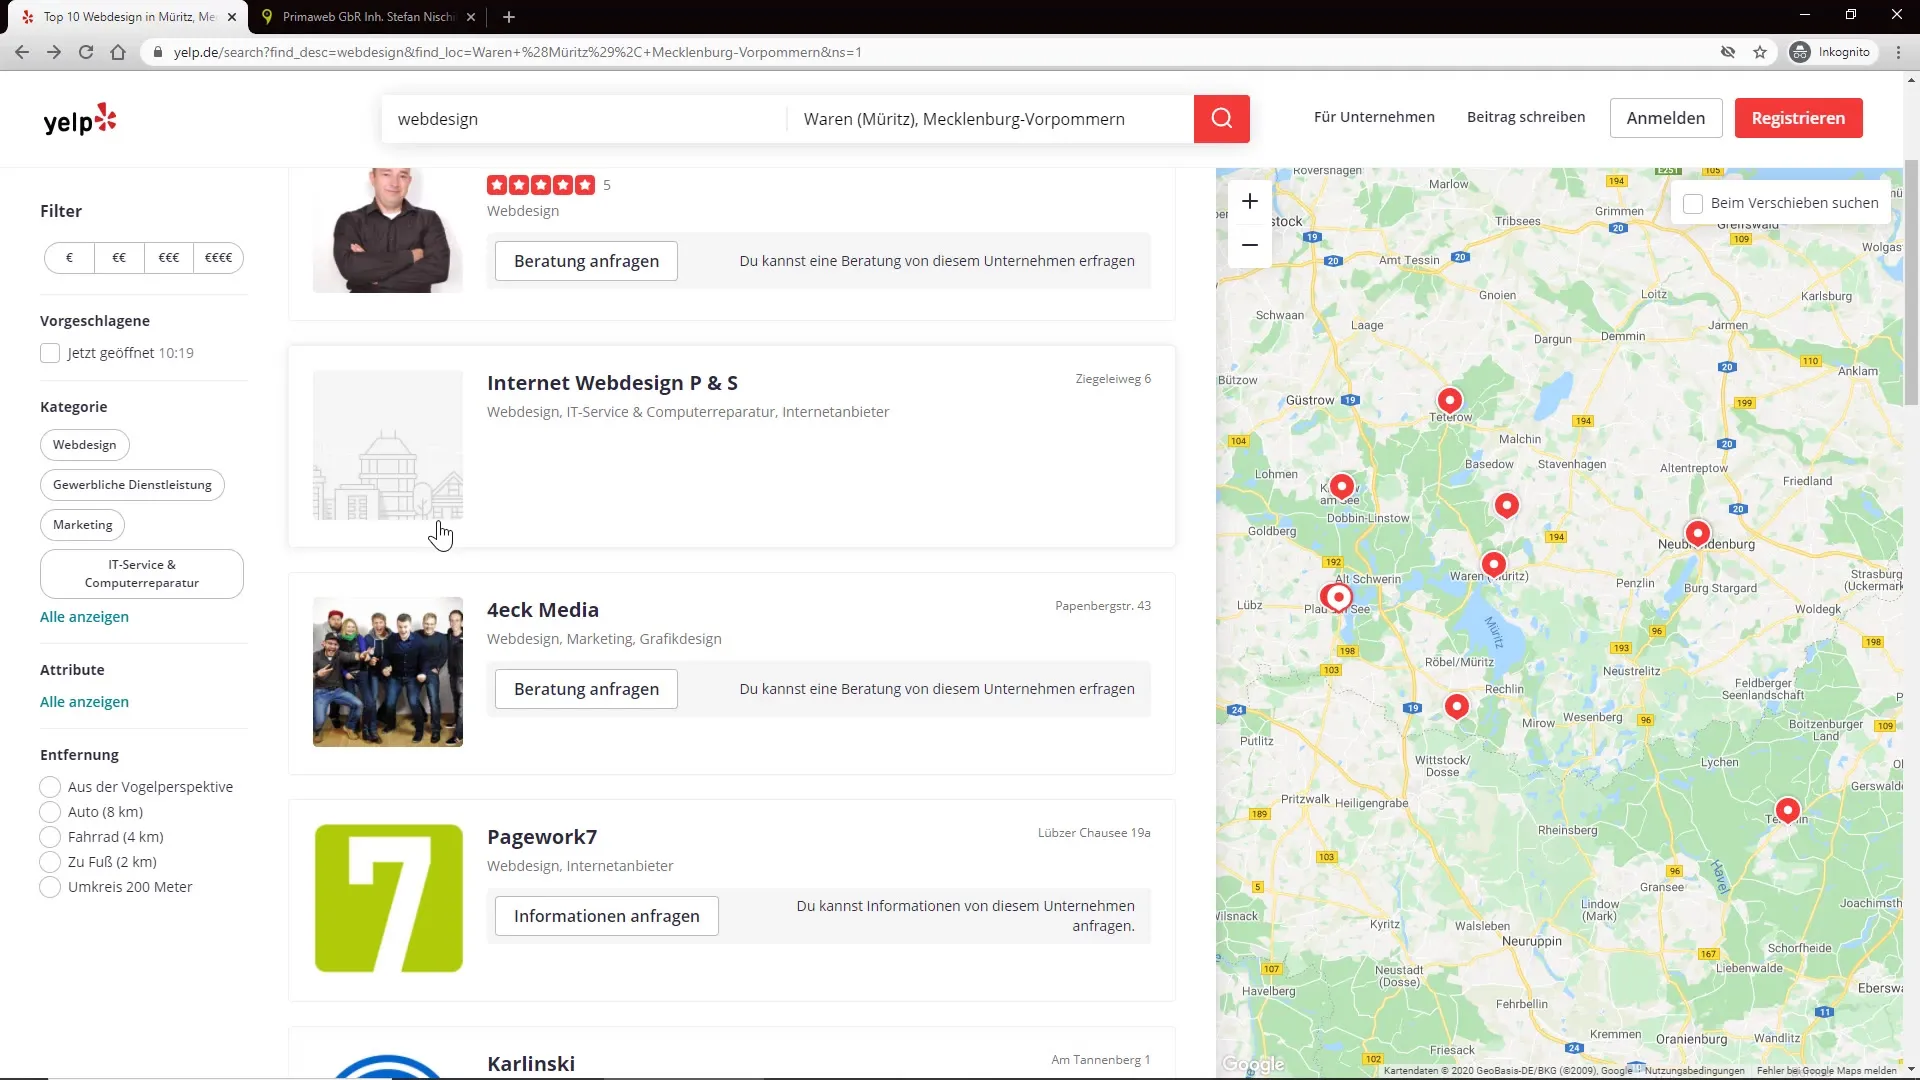Toggle the € price filter
Screen dimensions: 1920x1080
(x=69, y=258)
